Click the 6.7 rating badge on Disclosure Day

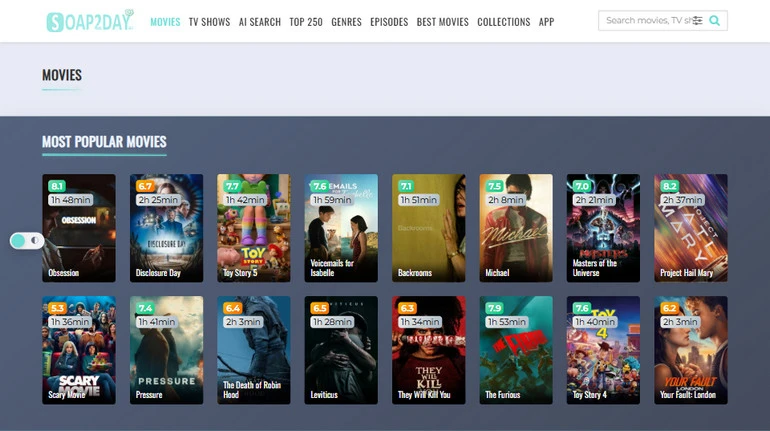coord(145,186)
